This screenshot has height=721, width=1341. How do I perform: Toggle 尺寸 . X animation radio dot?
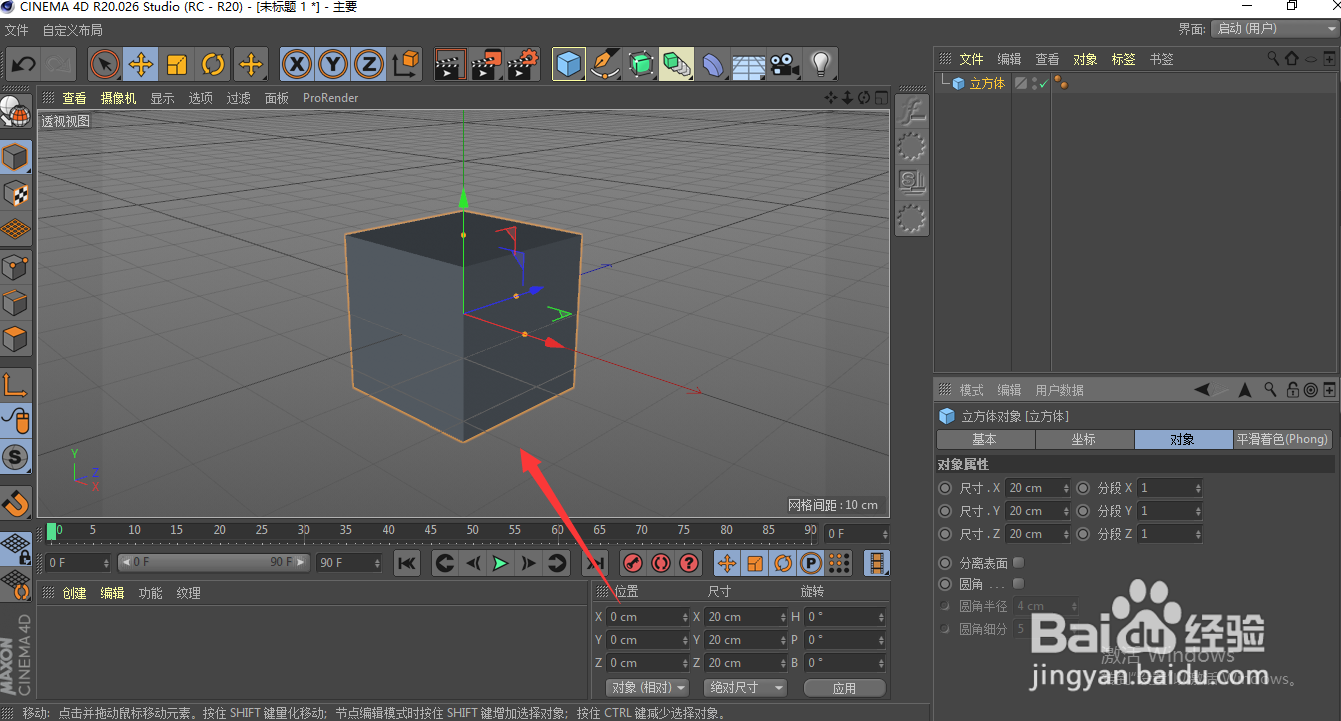click(945, 488)
